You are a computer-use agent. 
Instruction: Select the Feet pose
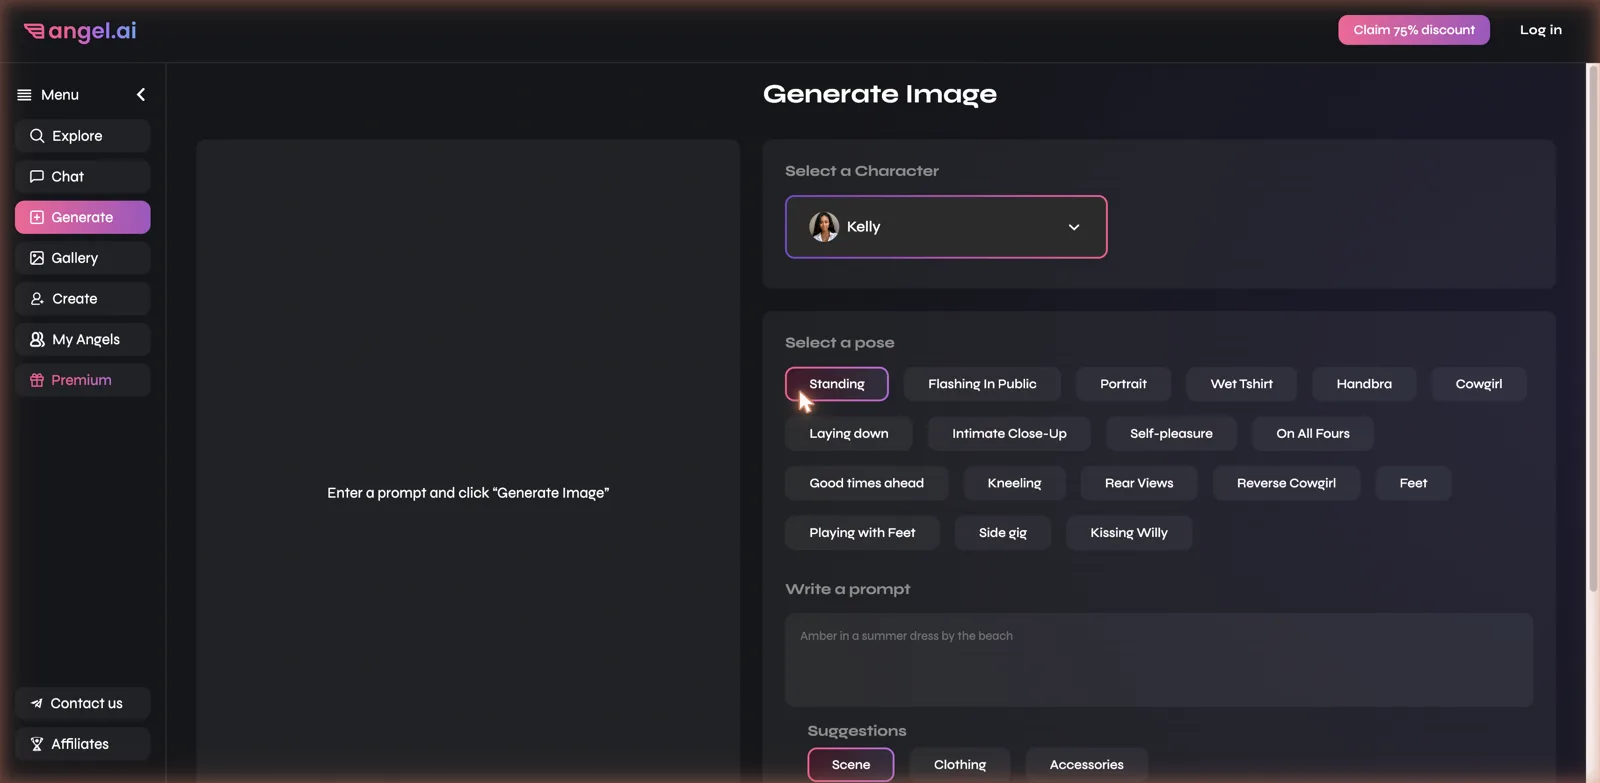point(1413,484)
